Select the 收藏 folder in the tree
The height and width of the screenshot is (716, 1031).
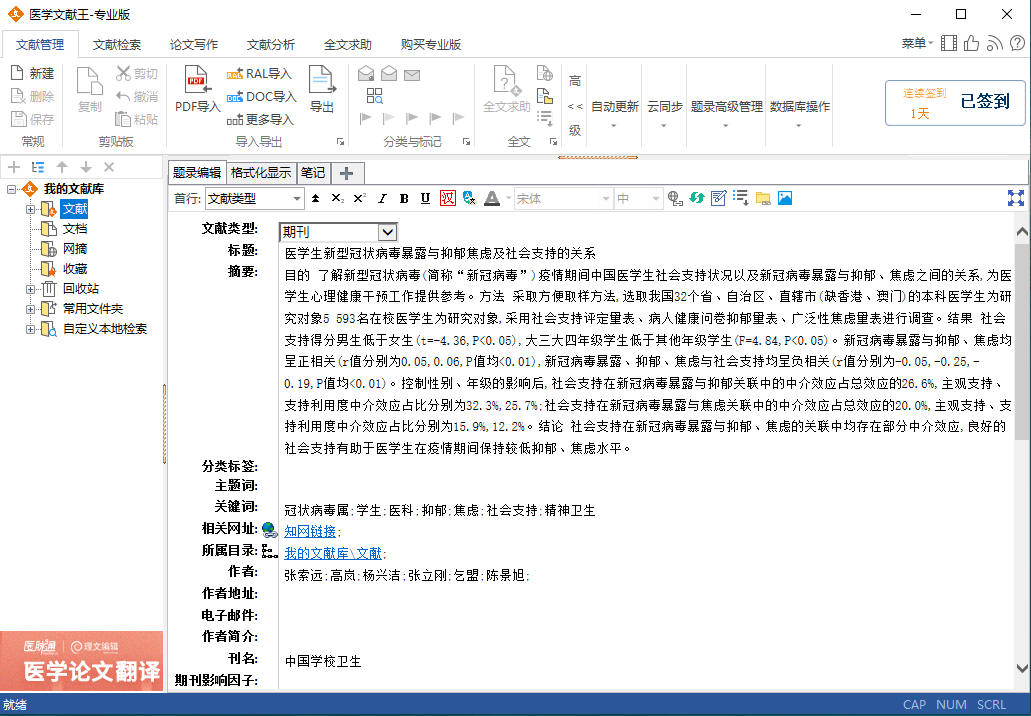pyautogui.click(x=75, y=269)
